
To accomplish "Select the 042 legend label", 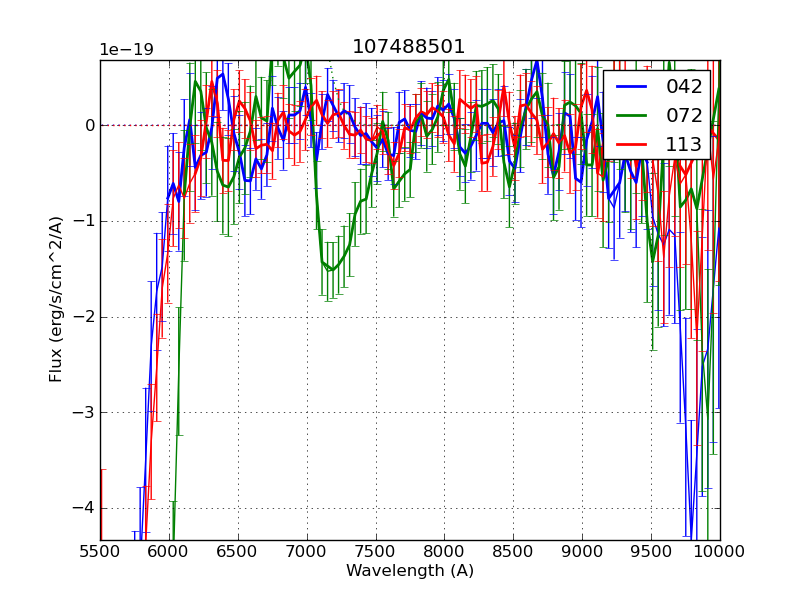I will click(684, 86).
